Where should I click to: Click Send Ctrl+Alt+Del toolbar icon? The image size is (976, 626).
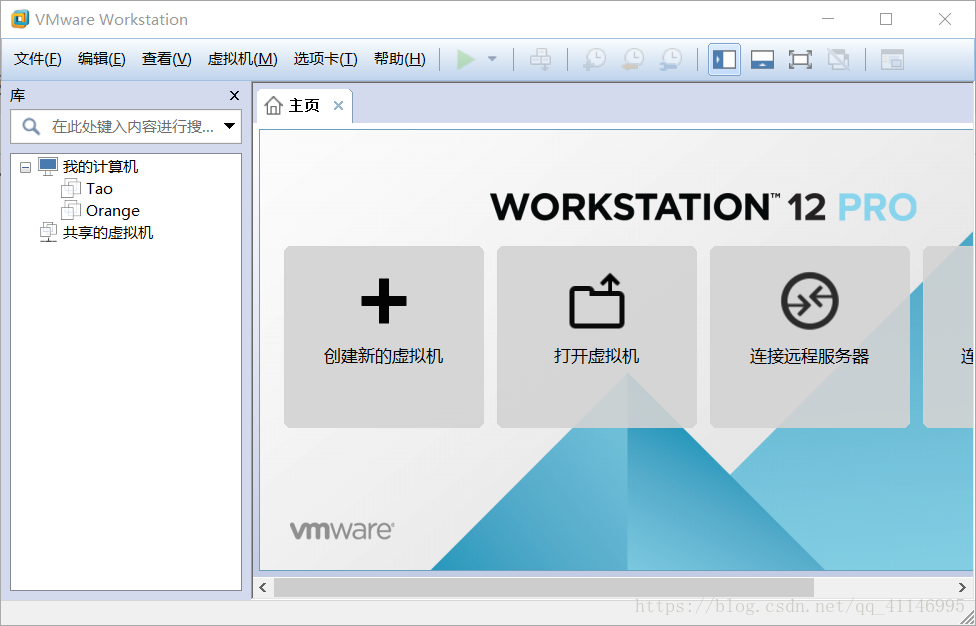(x=540, y=60)
